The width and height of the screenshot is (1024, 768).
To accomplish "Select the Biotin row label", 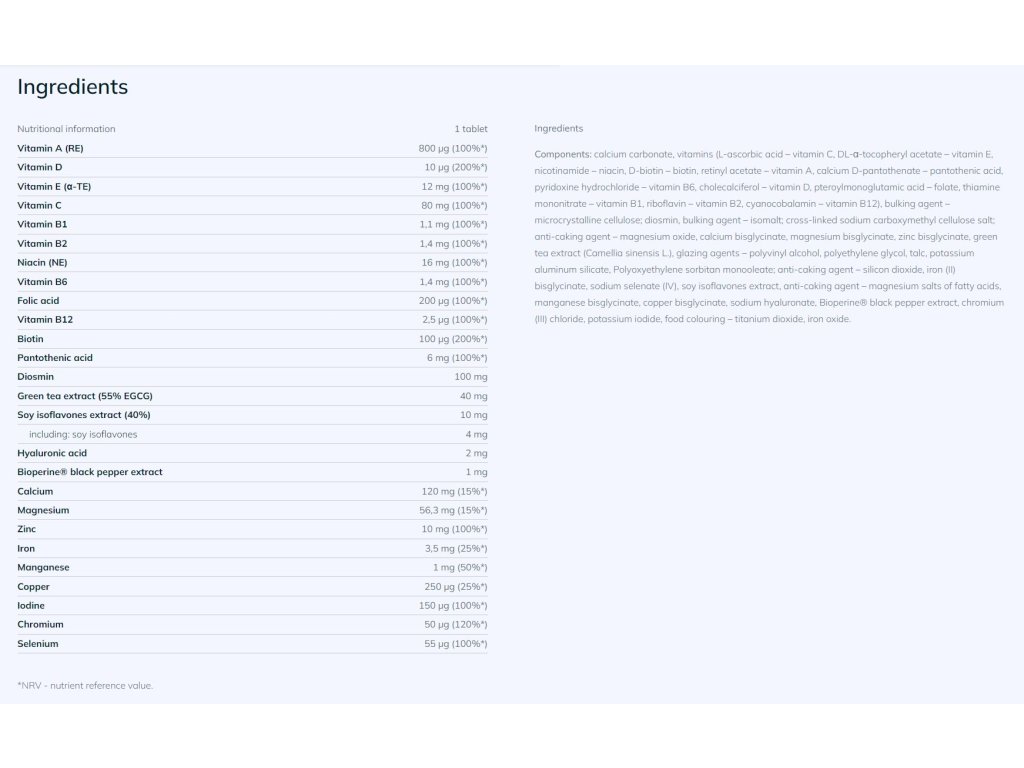I will pyautogui.click(x=30, y=339).
